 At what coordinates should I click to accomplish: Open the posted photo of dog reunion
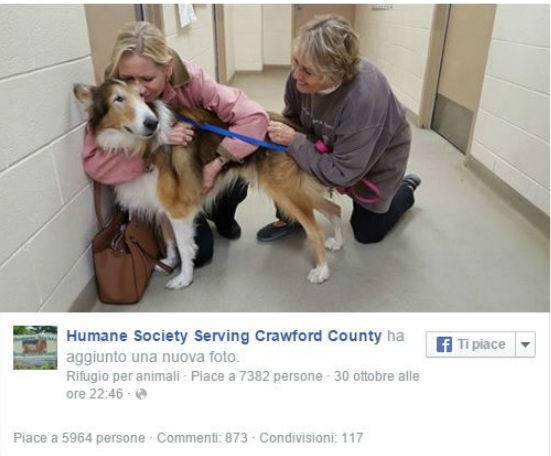tap(275, 158)
